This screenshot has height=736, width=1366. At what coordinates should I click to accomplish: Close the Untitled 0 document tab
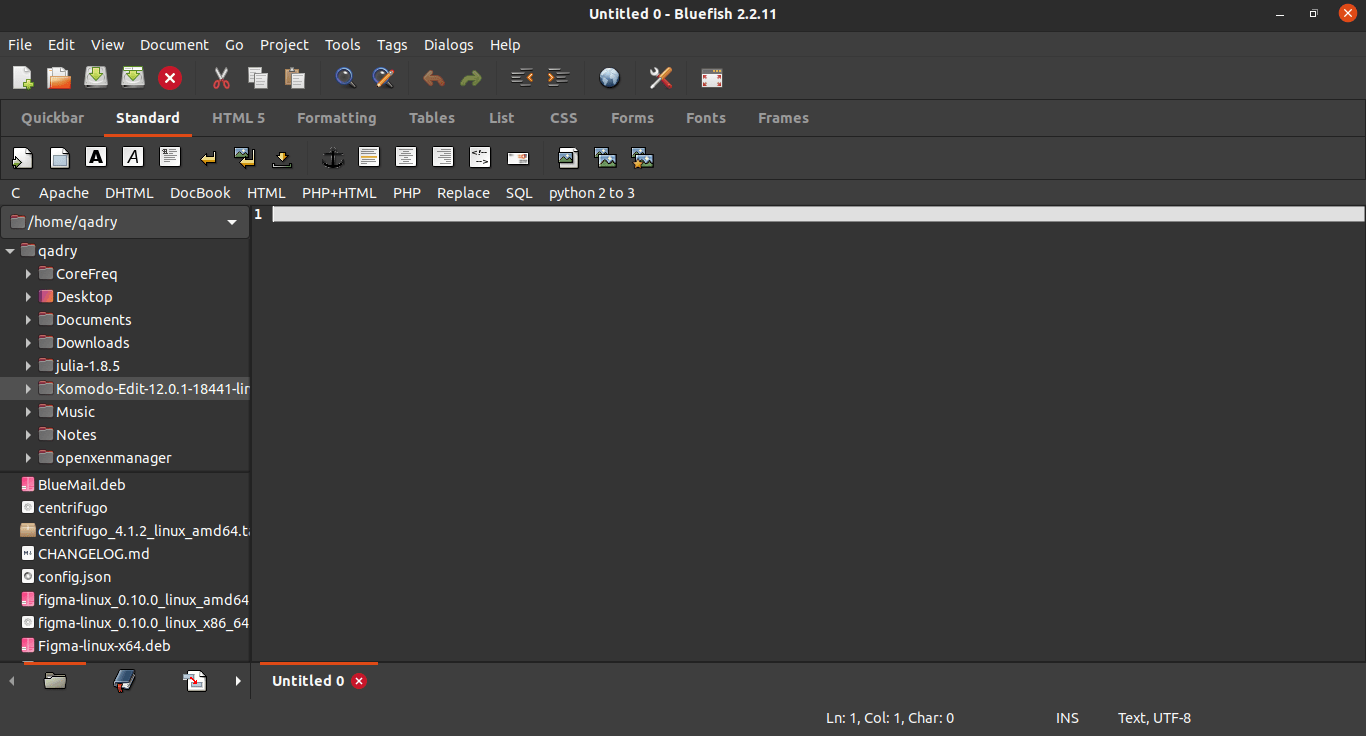point(359,681)
